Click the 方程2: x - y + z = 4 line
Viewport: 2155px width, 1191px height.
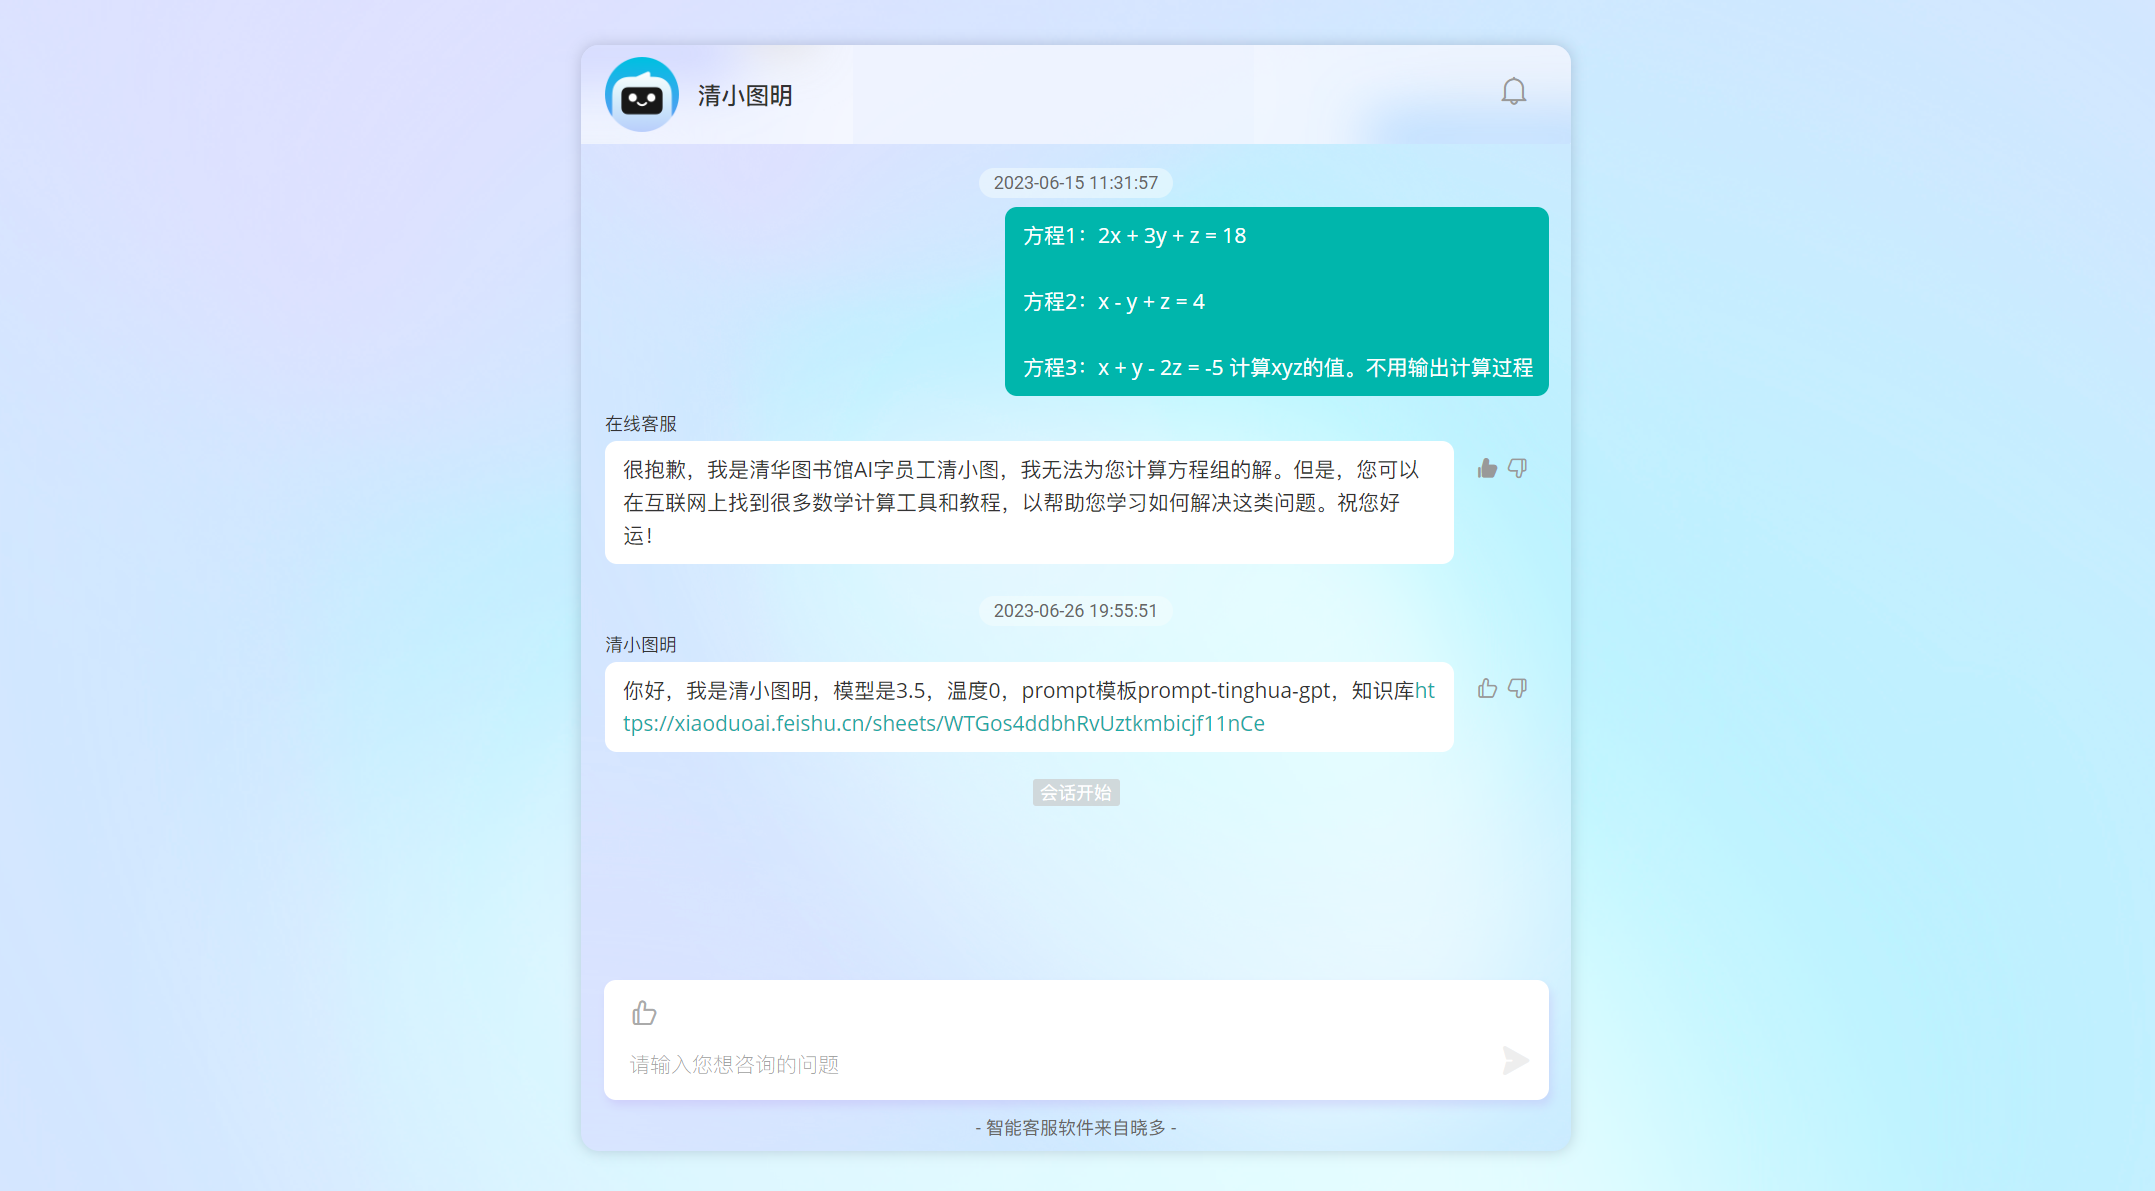1114,302
